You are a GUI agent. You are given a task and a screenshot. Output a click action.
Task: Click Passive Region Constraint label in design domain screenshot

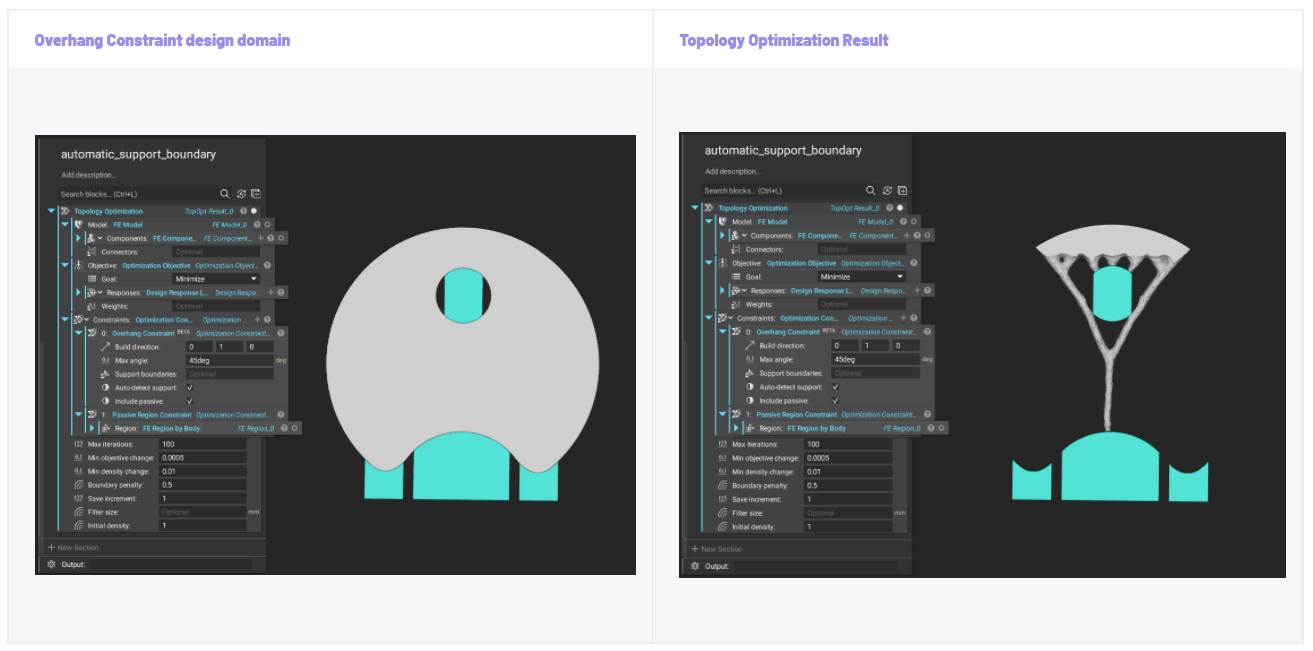[x=151, y=414]
